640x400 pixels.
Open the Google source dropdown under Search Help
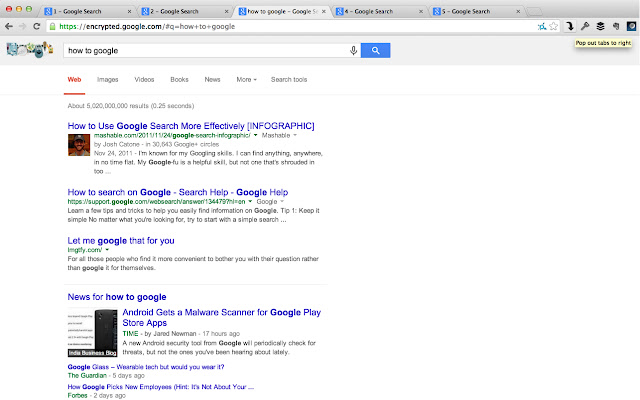[270, 202]
